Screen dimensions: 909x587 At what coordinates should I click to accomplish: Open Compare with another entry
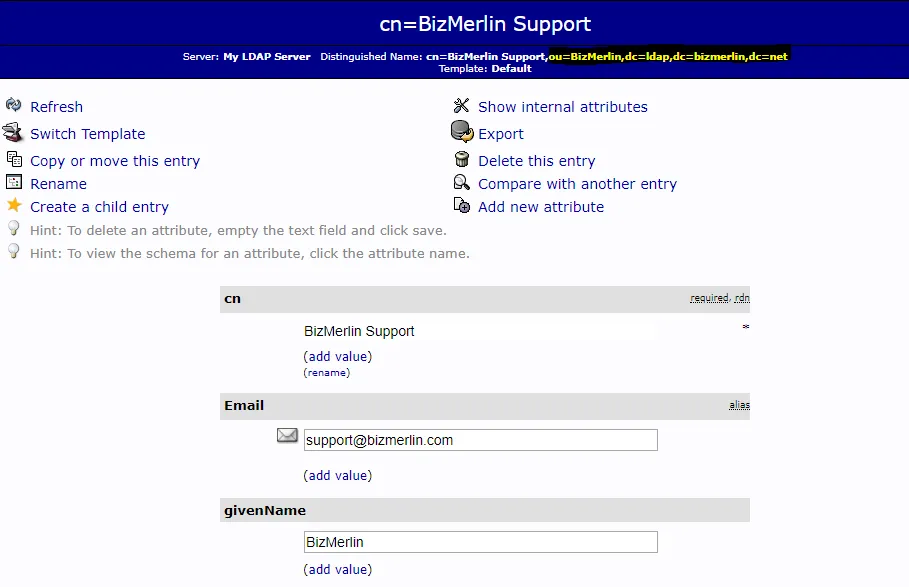click(577, 184)
